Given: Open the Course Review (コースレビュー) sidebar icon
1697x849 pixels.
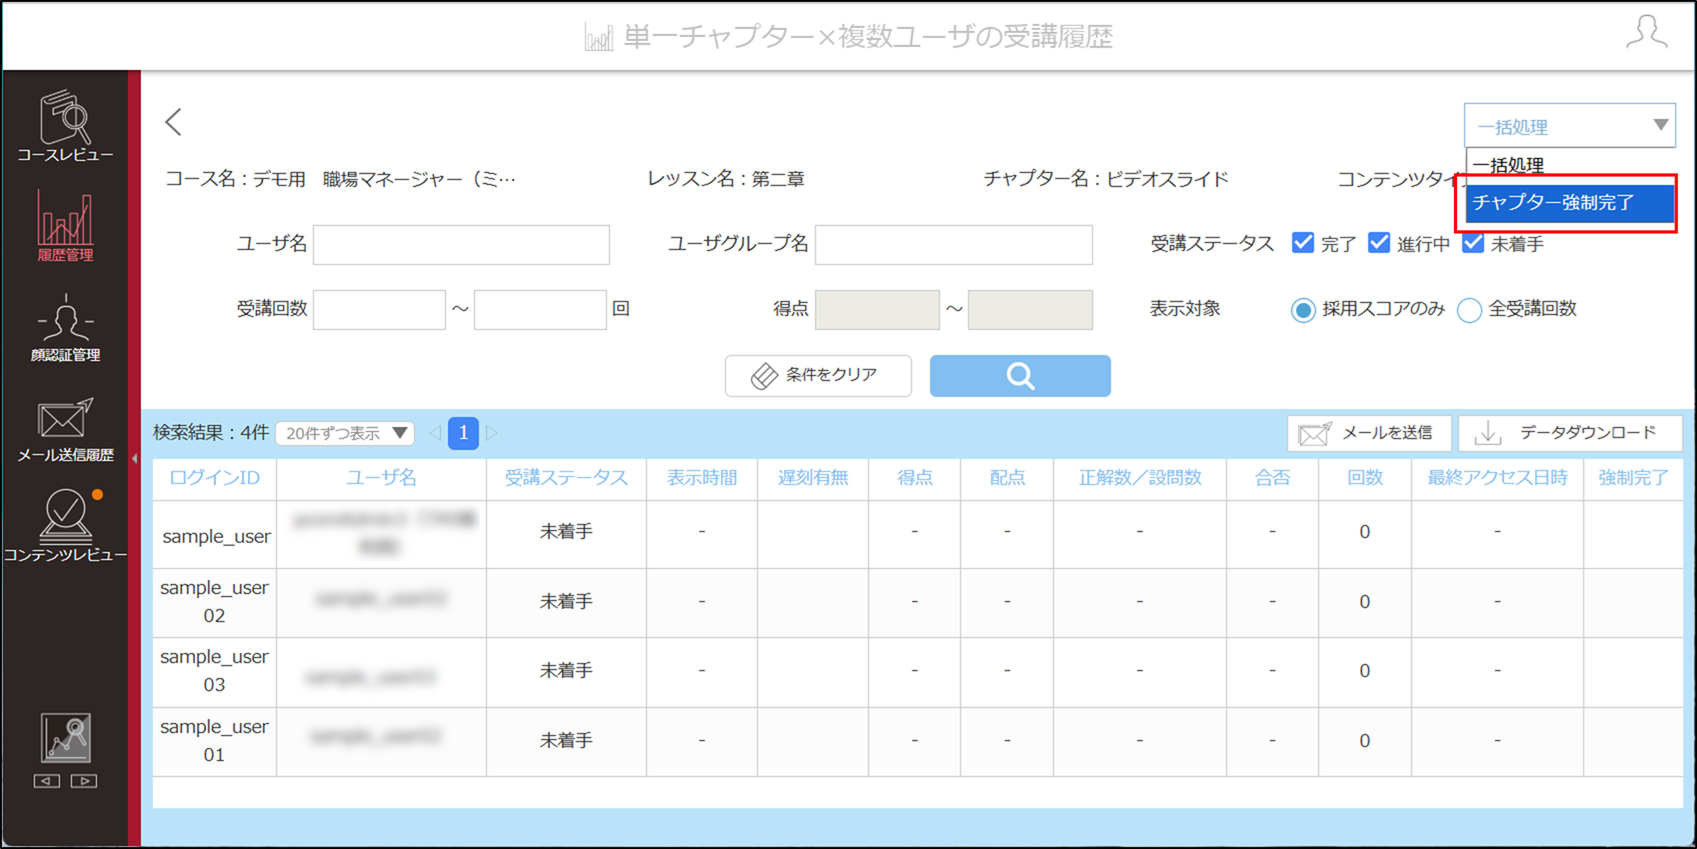Looking at the screenshot, I should click(x=65, y=126).
